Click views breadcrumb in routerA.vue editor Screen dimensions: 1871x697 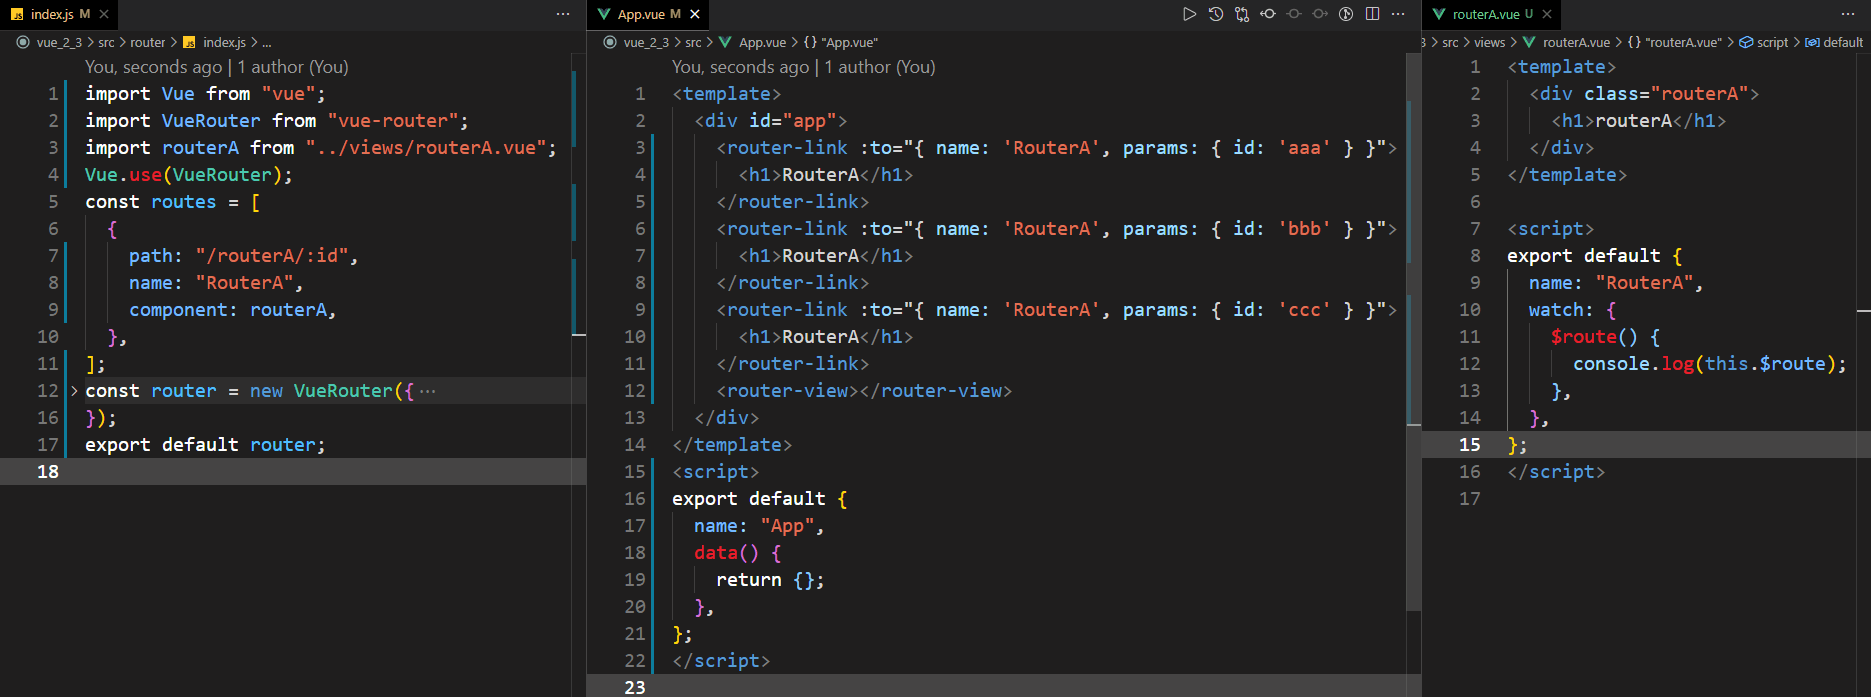tap(1489, 42)
